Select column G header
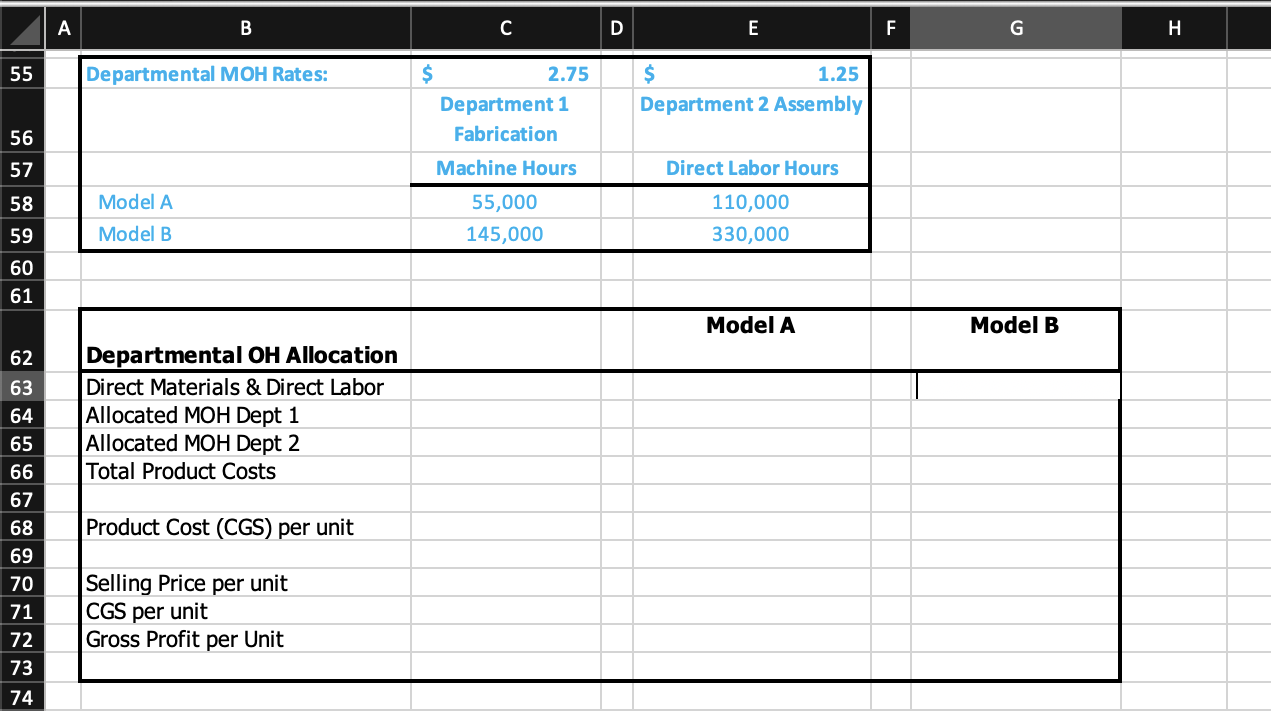The width and height of the screenshot is (1271, 711). 1016,30
